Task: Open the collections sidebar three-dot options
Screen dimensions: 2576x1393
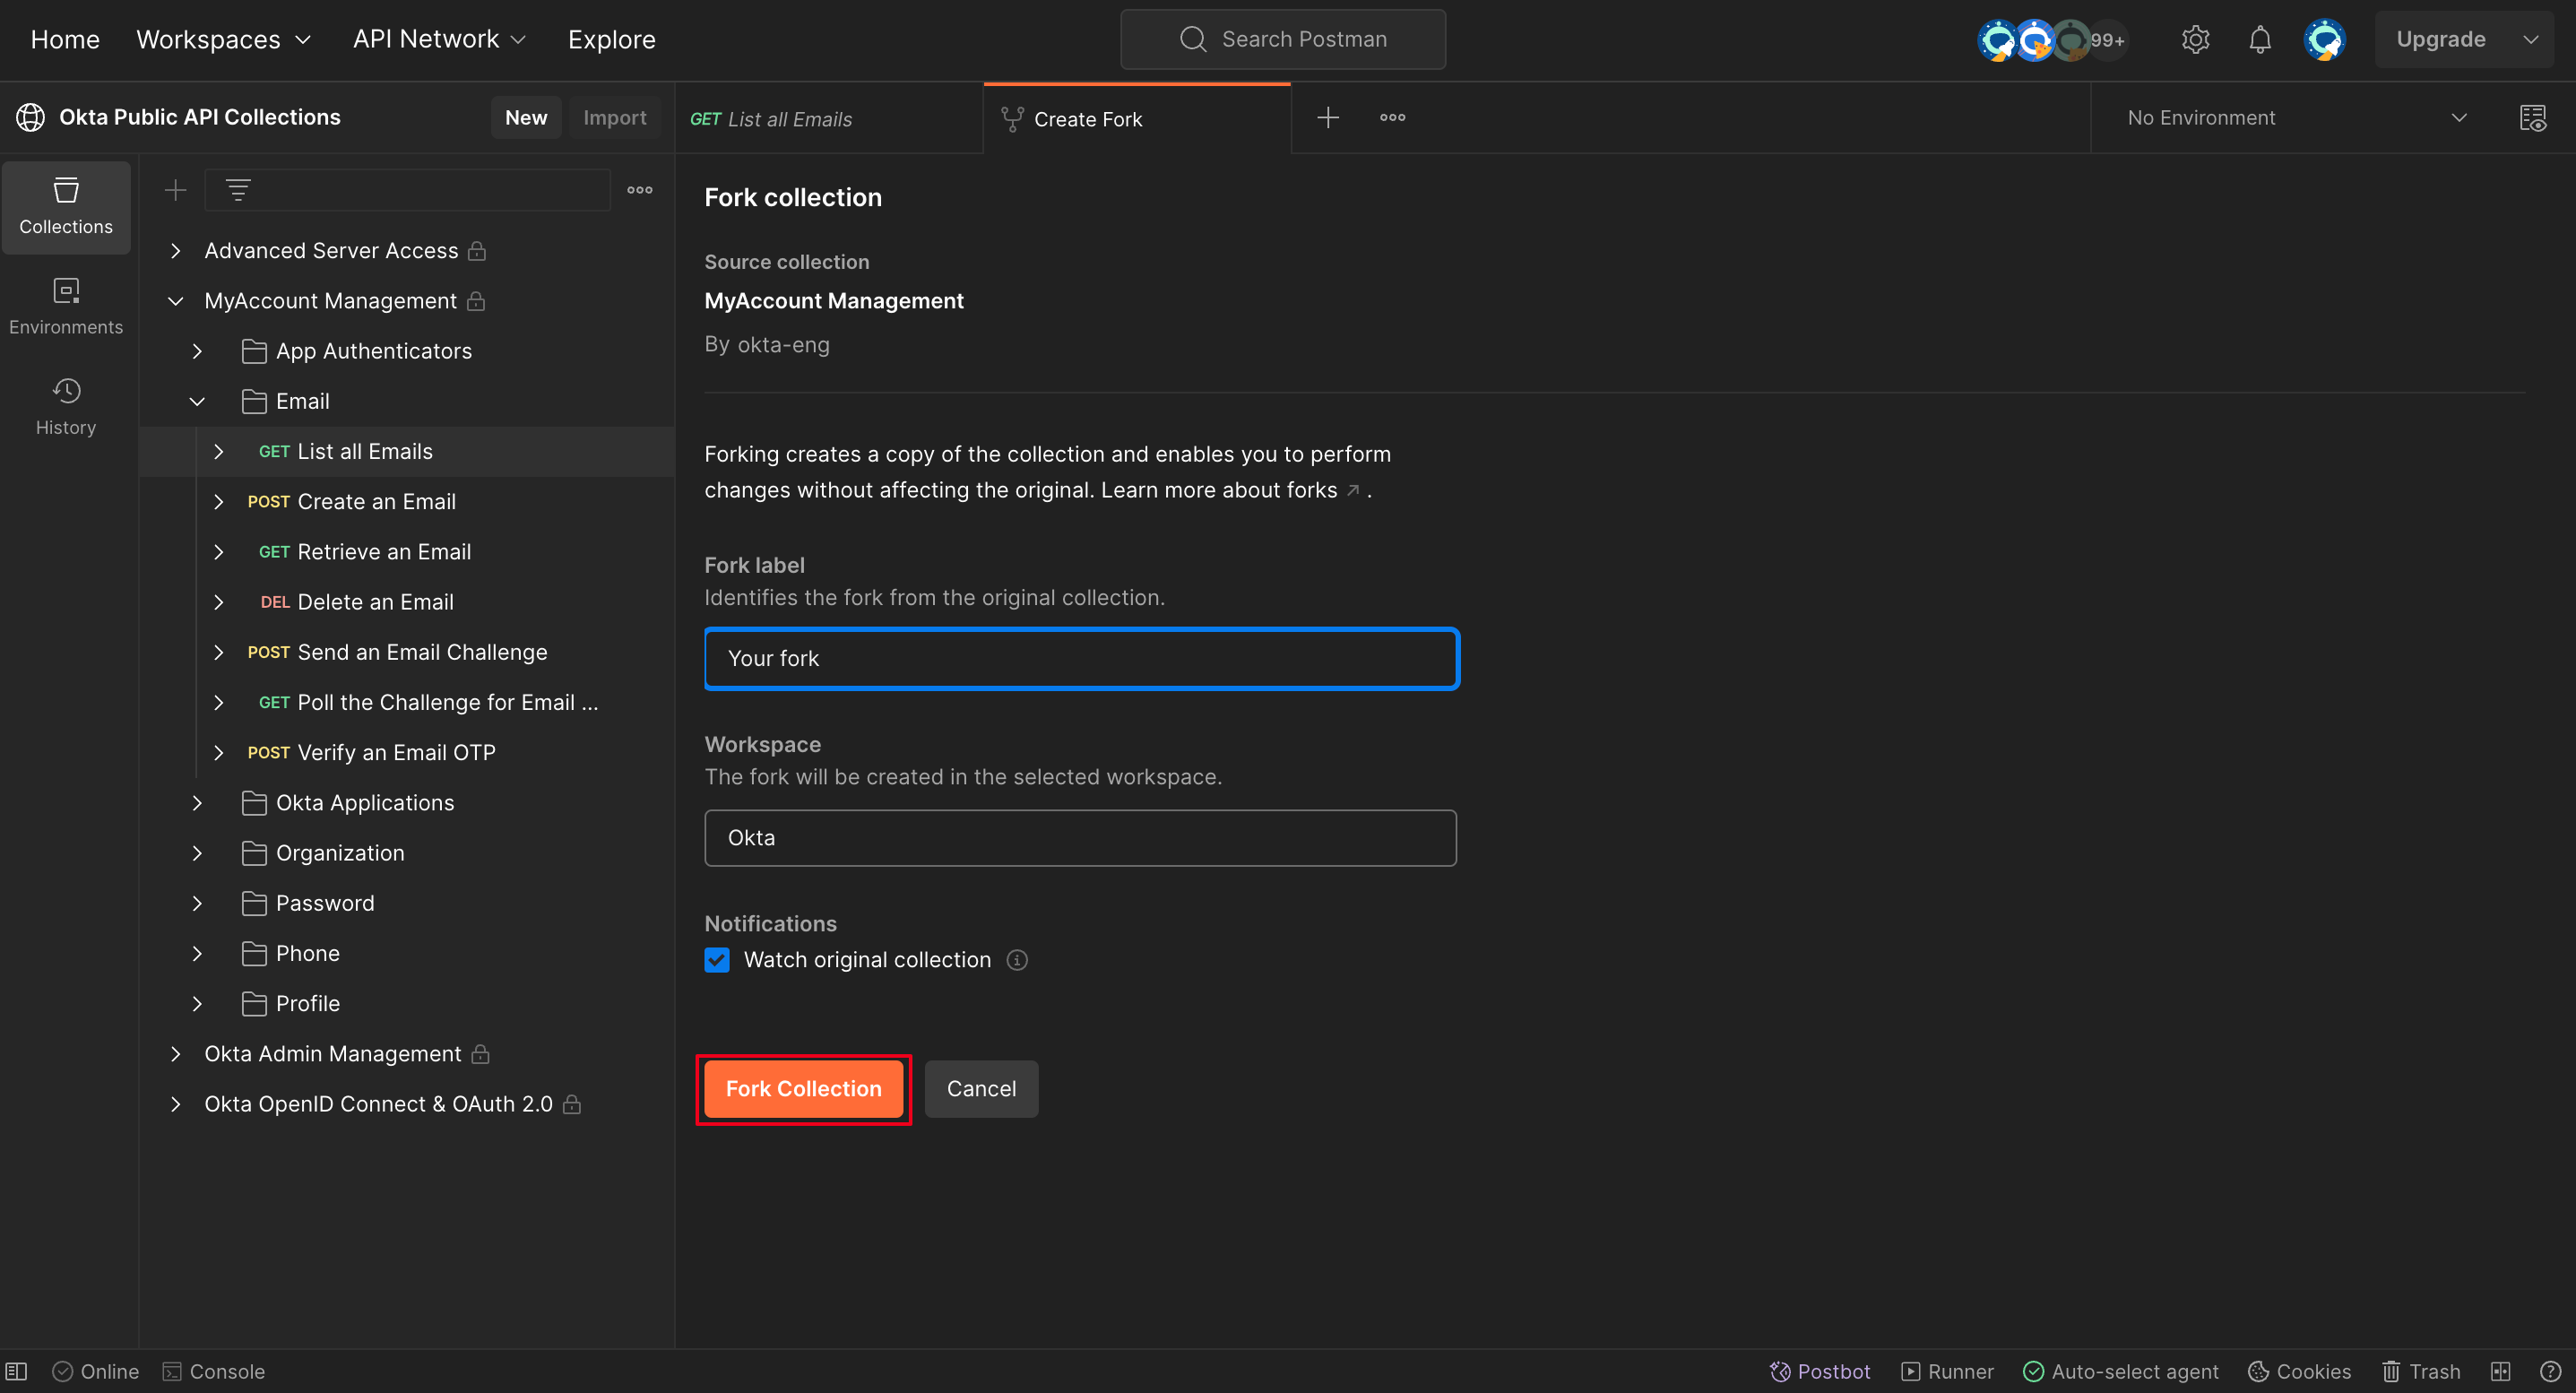Action: (x=640, y=190)
